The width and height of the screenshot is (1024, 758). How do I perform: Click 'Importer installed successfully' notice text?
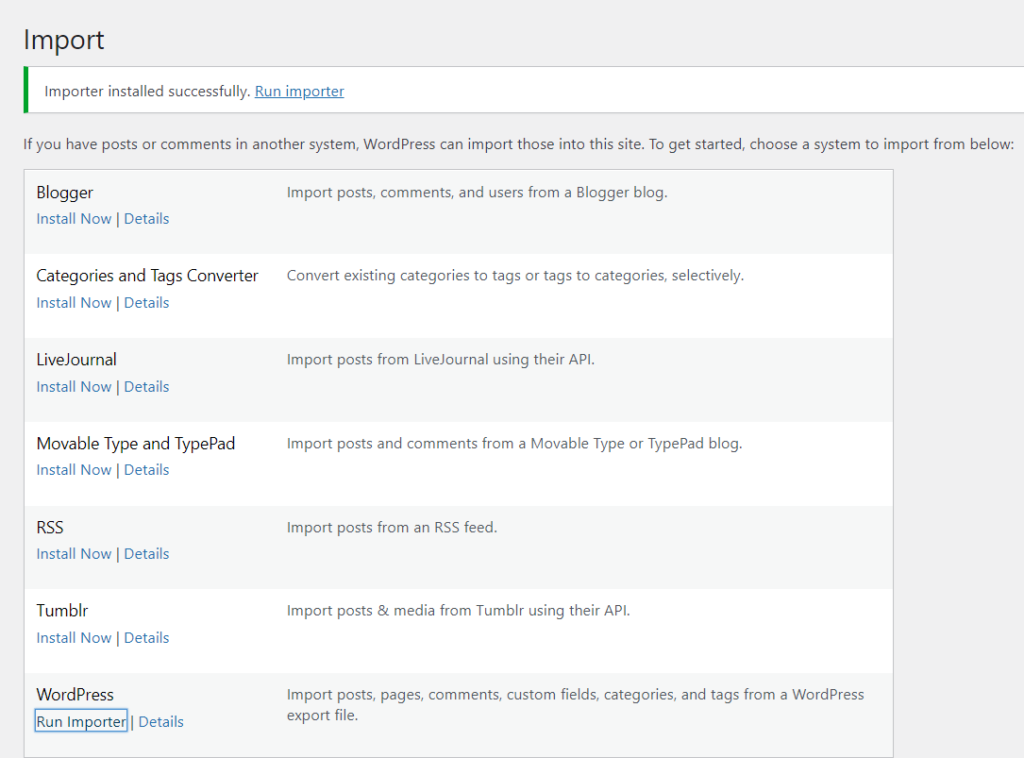147,91
